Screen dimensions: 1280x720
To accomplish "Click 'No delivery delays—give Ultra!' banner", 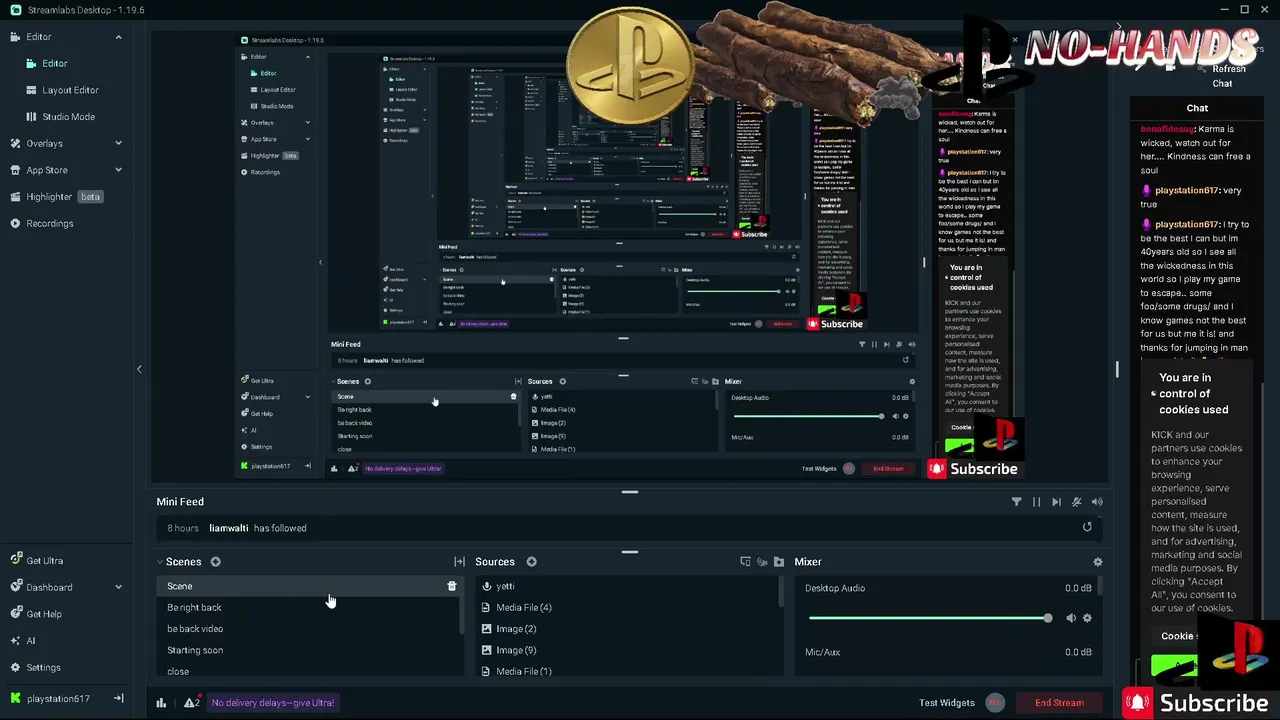I will pyautogui.click(x=273, y=703).
